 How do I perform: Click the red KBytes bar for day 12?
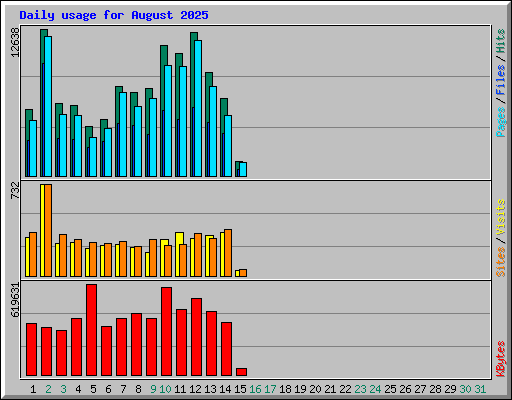[196, 337]
